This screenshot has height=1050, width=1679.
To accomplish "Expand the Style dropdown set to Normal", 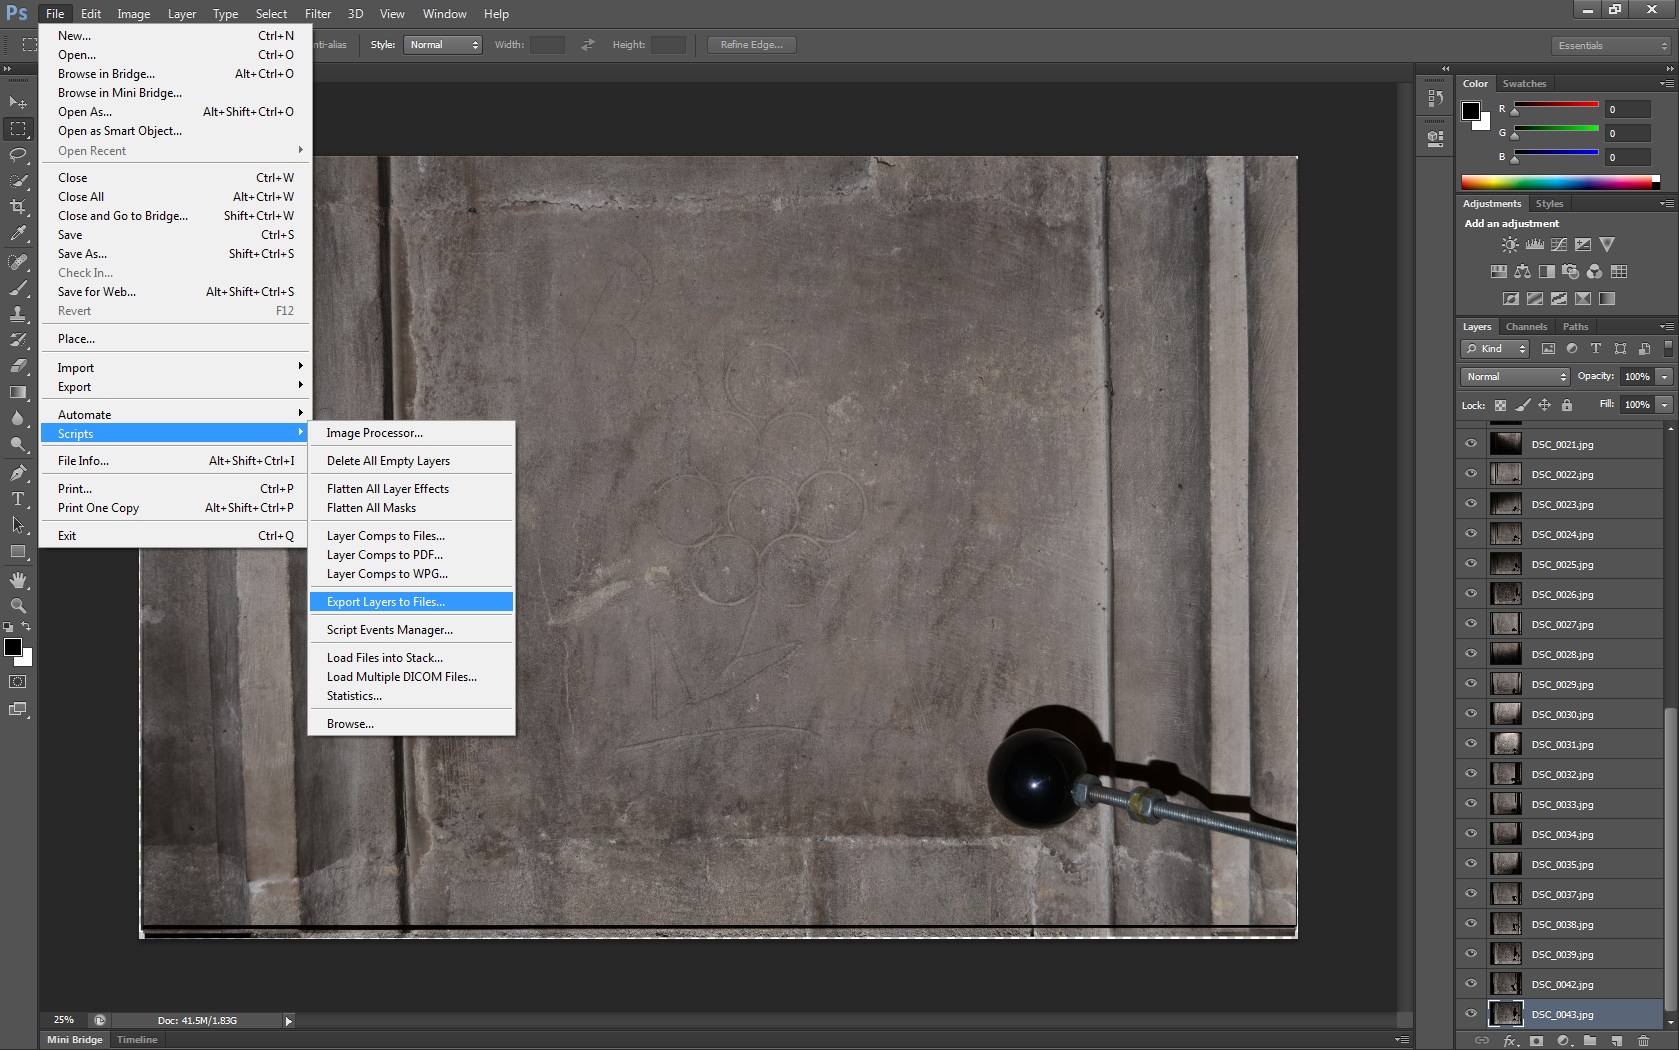I will pos(443,45).
